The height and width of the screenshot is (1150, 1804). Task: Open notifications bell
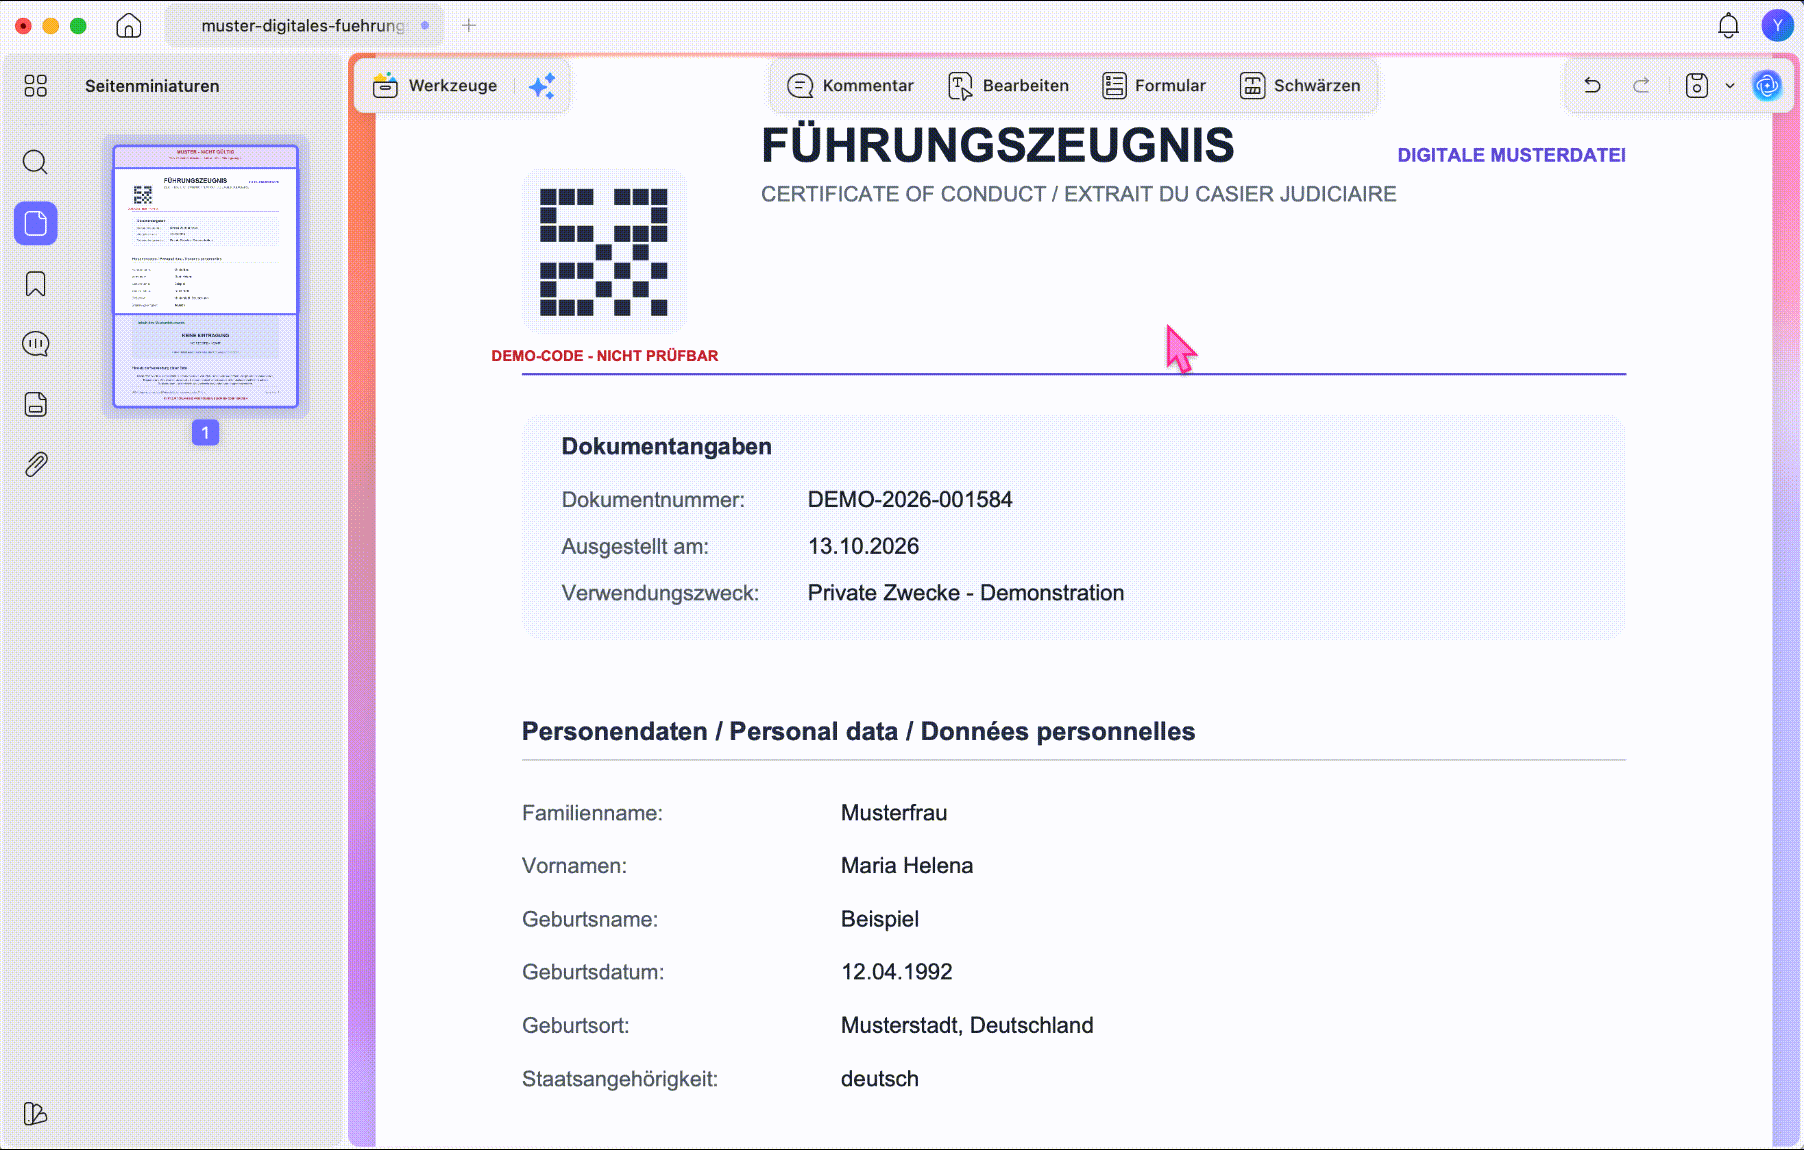tap(1728, 25)
